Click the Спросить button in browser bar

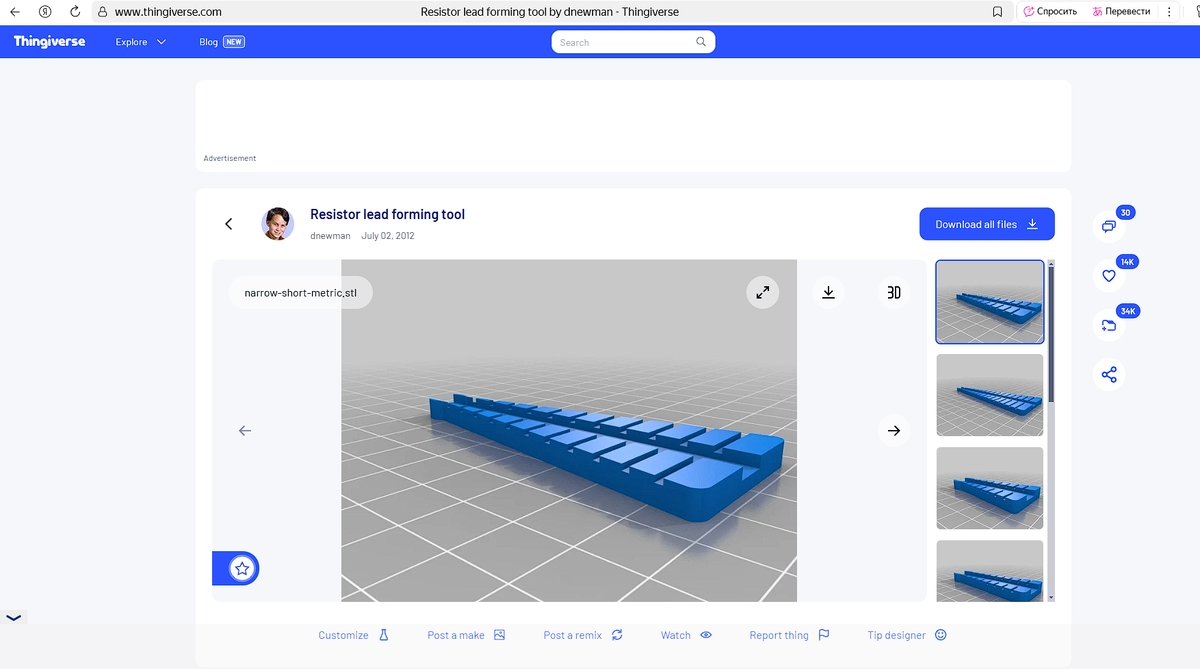pos(1050,12)
